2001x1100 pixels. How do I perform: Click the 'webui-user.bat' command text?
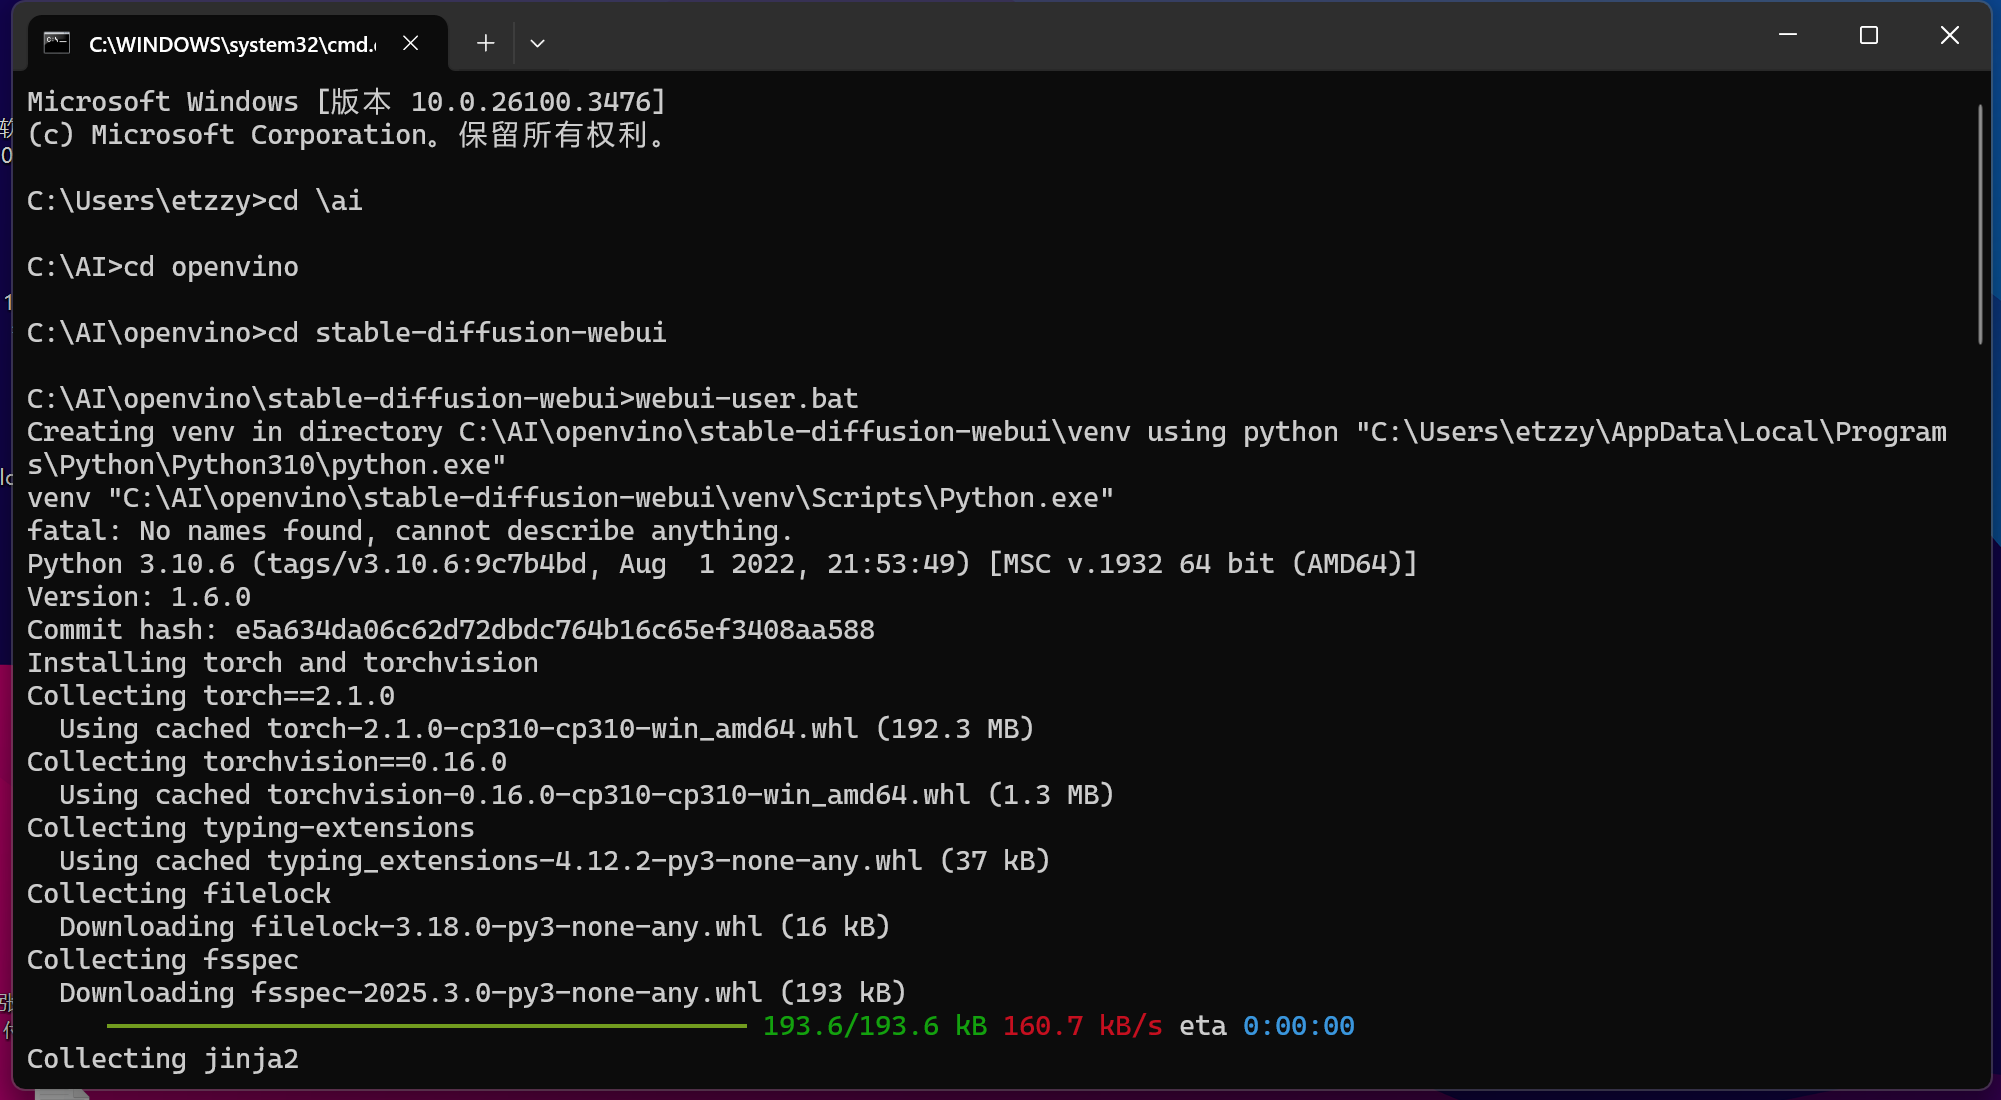click(x=747, y=399)
